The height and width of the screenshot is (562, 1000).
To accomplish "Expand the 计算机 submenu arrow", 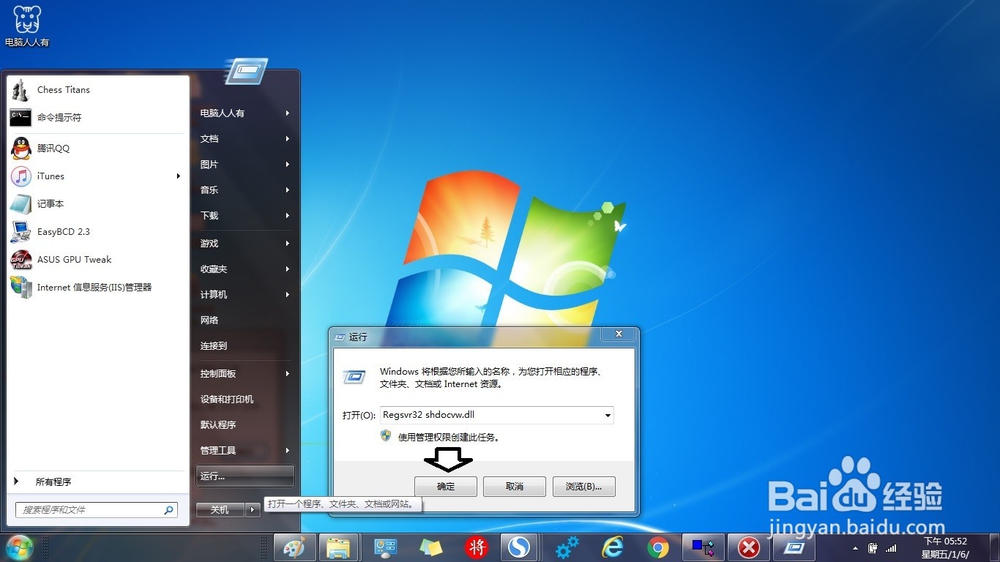I will pos(288,294).
